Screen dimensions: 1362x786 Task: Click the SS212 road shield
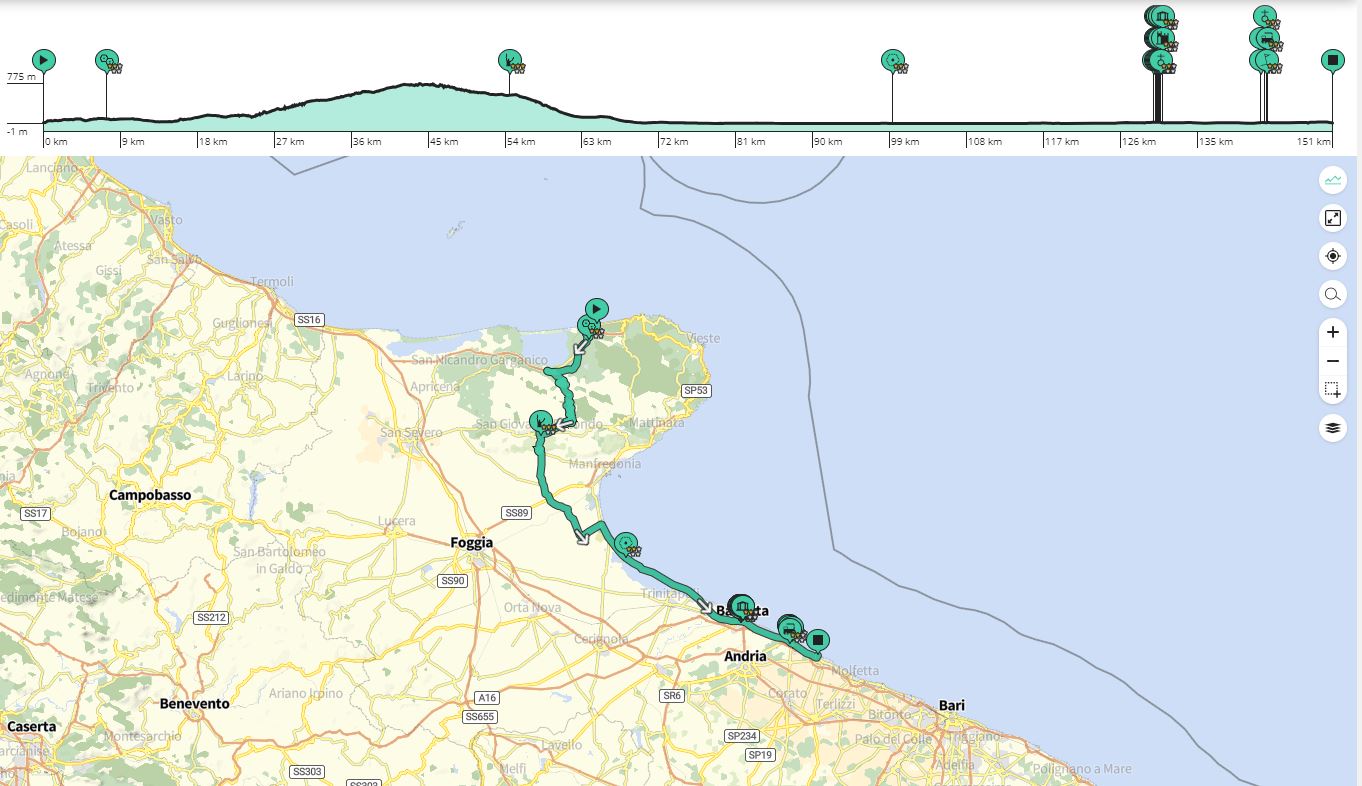coord(212,617)
